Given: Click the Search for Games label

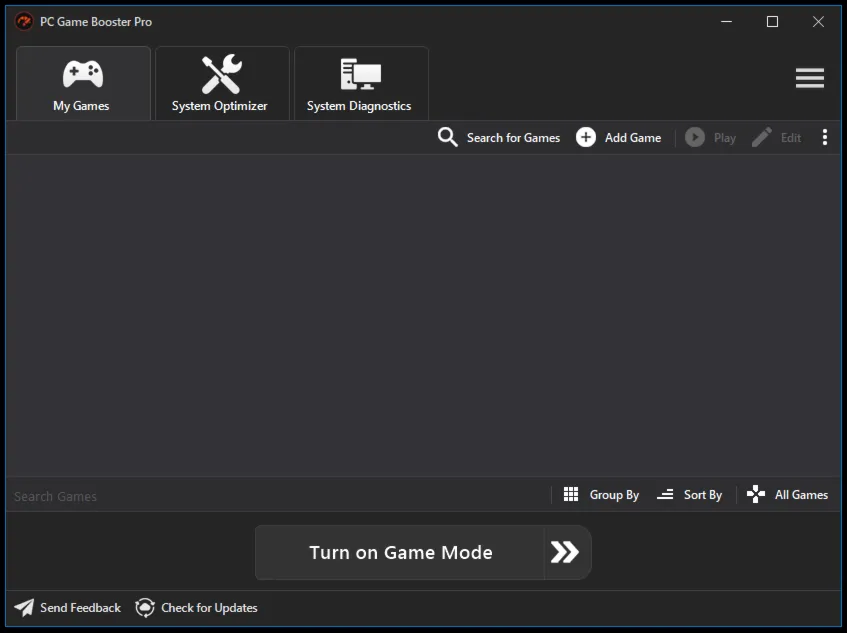Looking at the screenshot, I should tap(513, 138).
